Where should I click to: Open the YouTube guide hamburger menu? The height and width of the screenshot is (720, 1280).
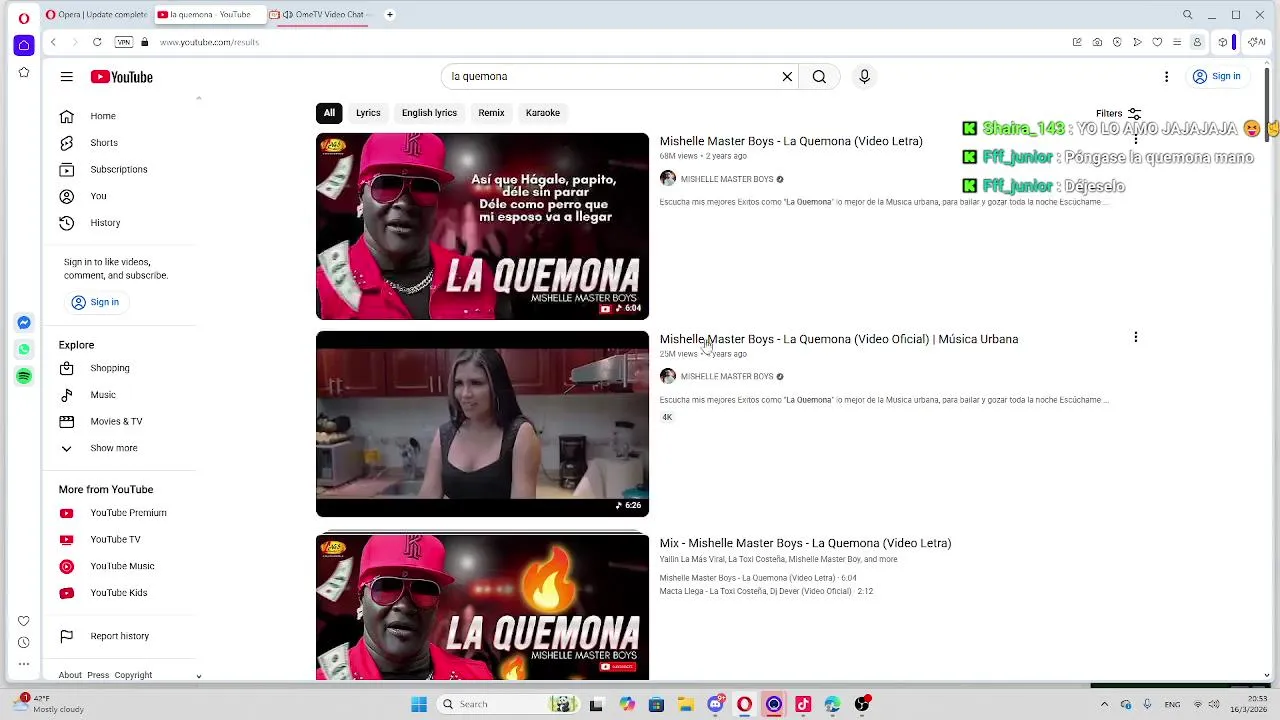[66, 77]
